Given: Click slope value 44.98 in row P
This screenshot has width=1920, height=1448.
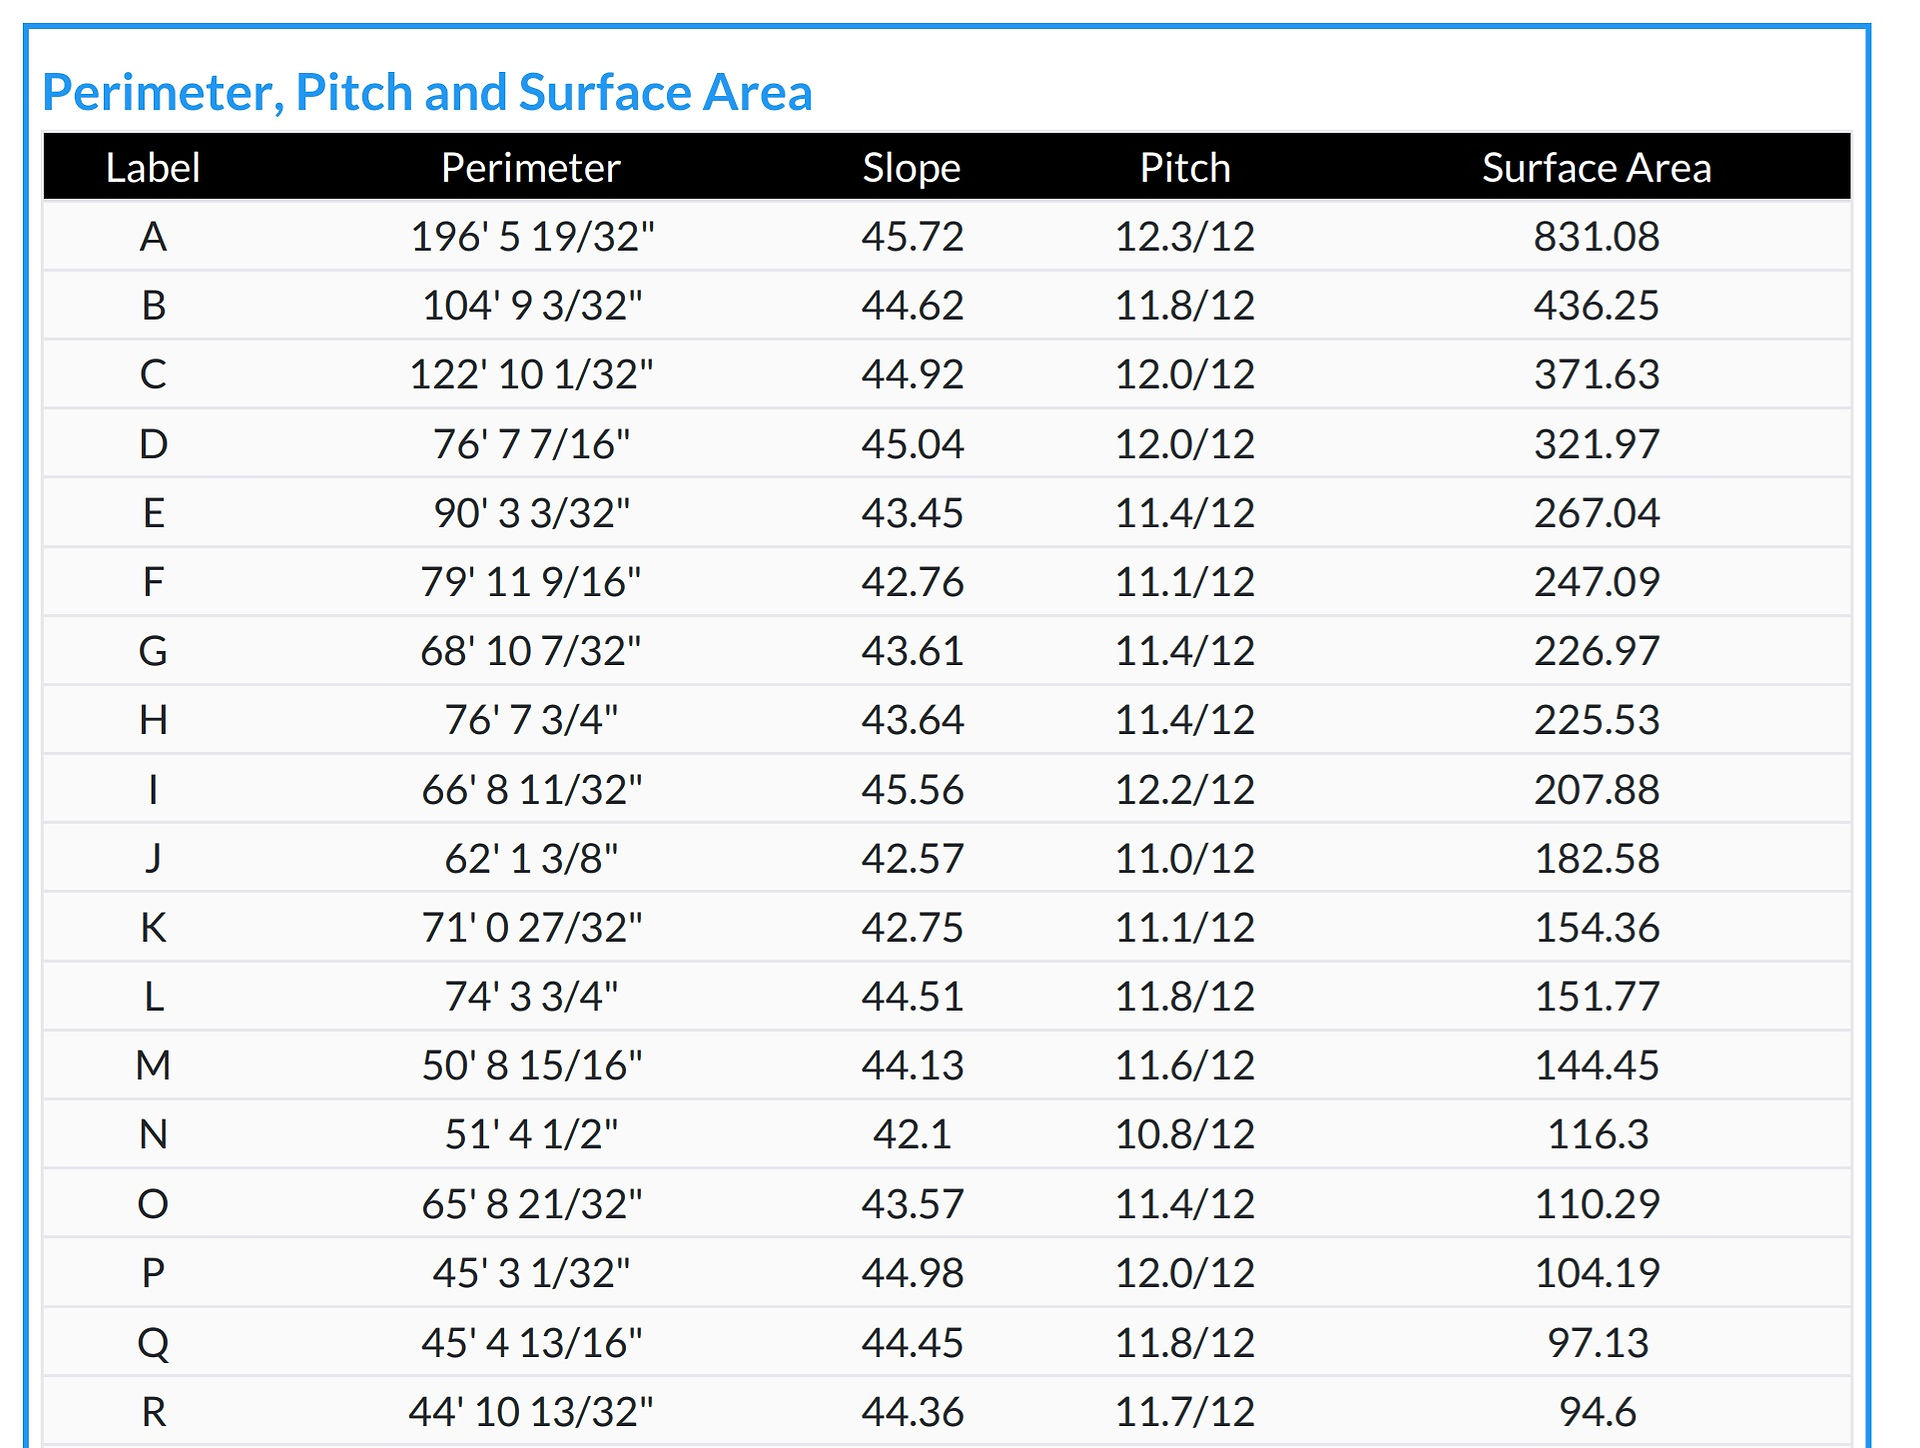Looking at the screenshot, I should [x=912, y=1273].
